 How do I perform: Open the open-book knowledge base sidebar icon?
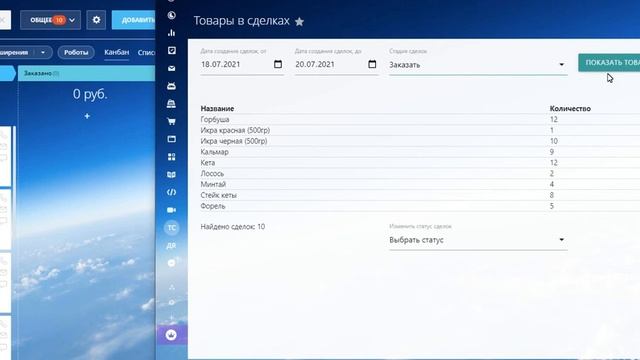172,175
